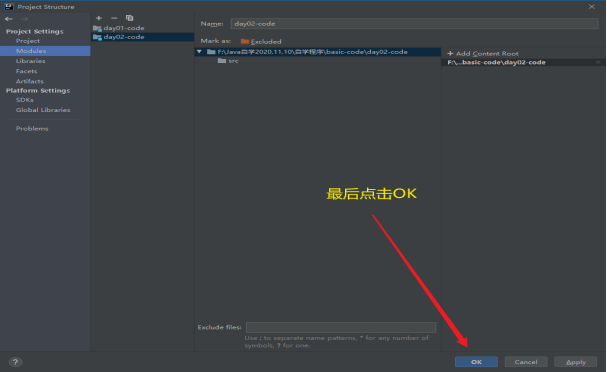This screenshot has height=372, width=607.
Task: Open Modules settings section
Action: [45, 51]
